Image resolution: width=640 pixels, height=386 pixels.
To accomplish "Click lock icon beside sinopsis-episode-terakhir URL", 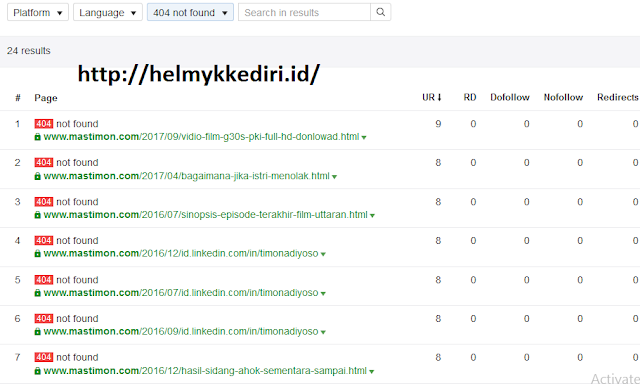I will [x=38, y=215].
